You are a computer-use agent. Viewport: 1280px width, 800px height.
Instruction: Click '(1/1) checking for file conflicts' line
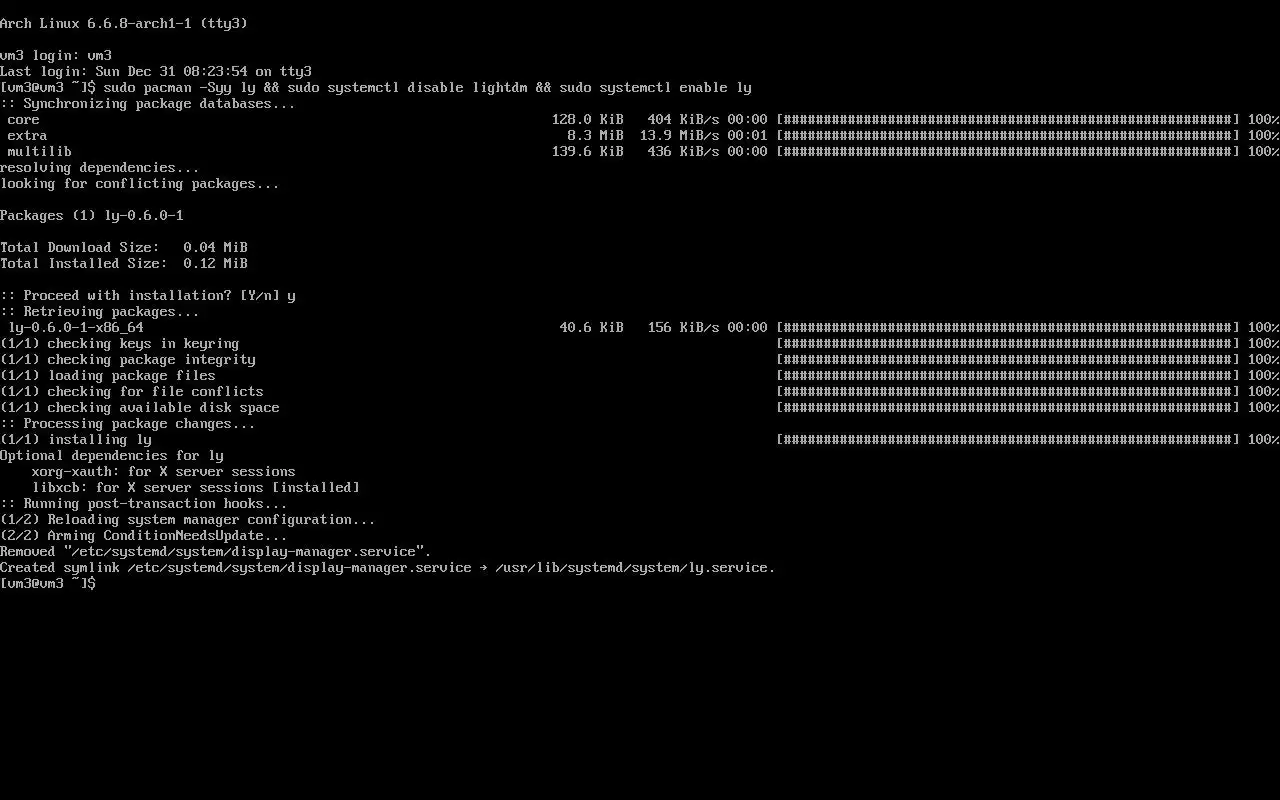[132, 391]
